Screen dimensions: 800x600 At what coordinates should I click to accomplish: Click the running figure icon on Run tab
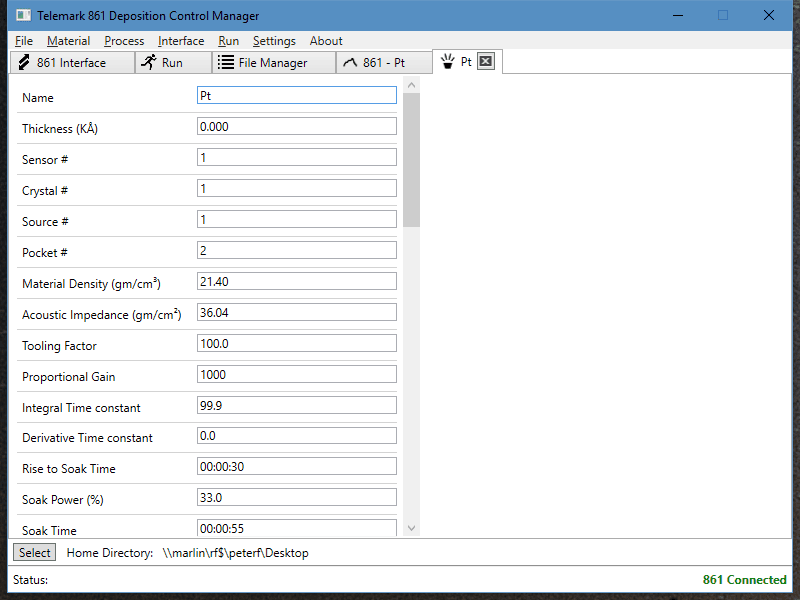pos(148,62)
